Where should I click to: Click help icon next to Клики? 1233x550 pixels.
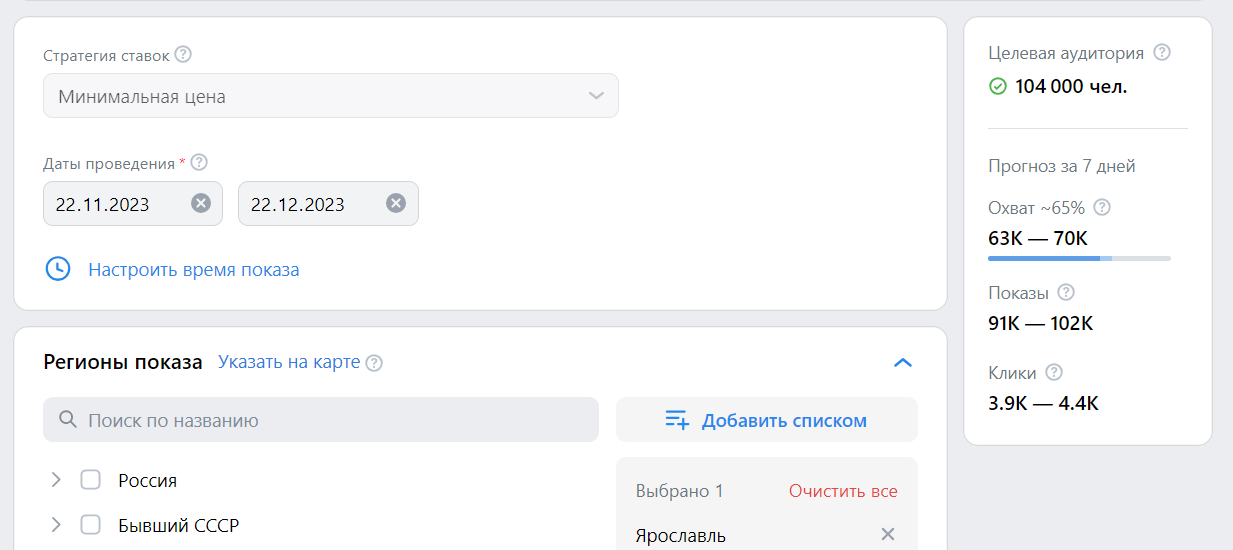[1053, 373]
